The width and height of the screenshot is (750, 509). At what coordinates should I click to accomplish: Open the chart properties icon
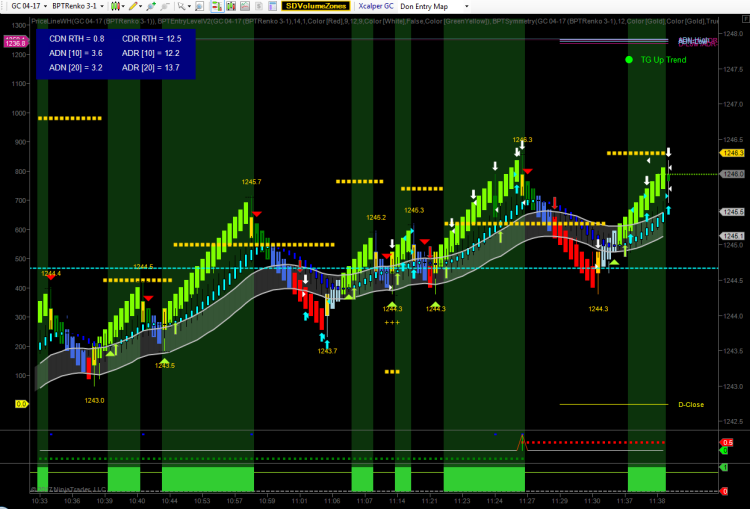pyautogui.click(x=273, y=6)
